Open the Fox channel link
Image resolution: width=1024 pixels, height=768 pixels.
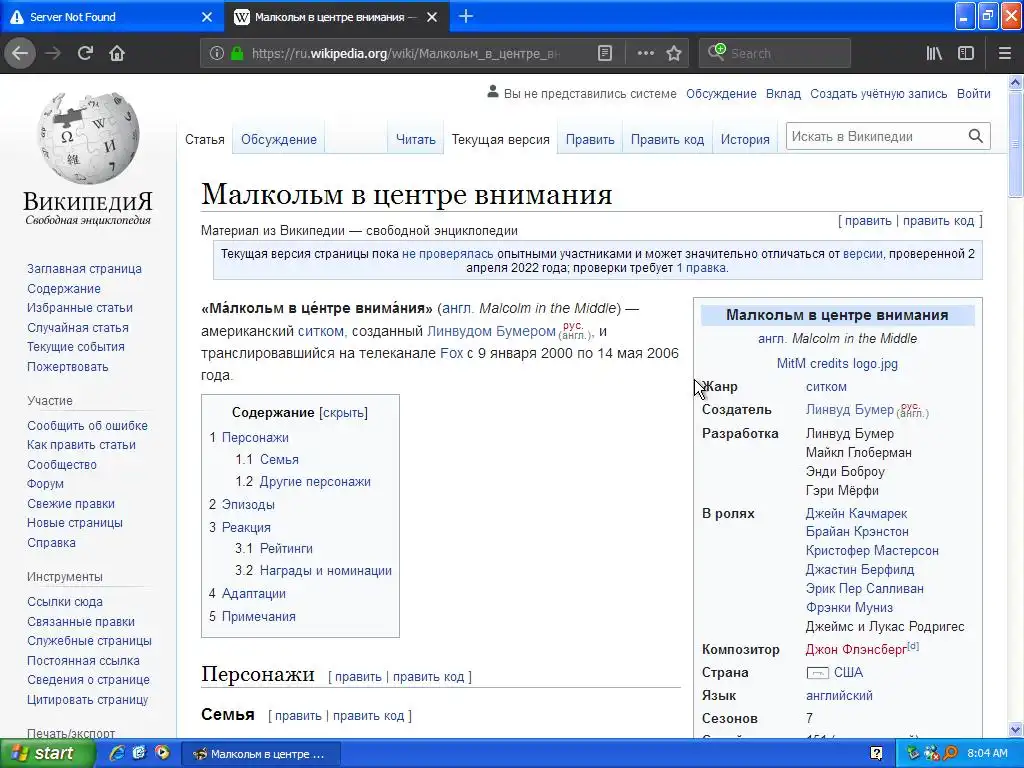pos(451,353)
